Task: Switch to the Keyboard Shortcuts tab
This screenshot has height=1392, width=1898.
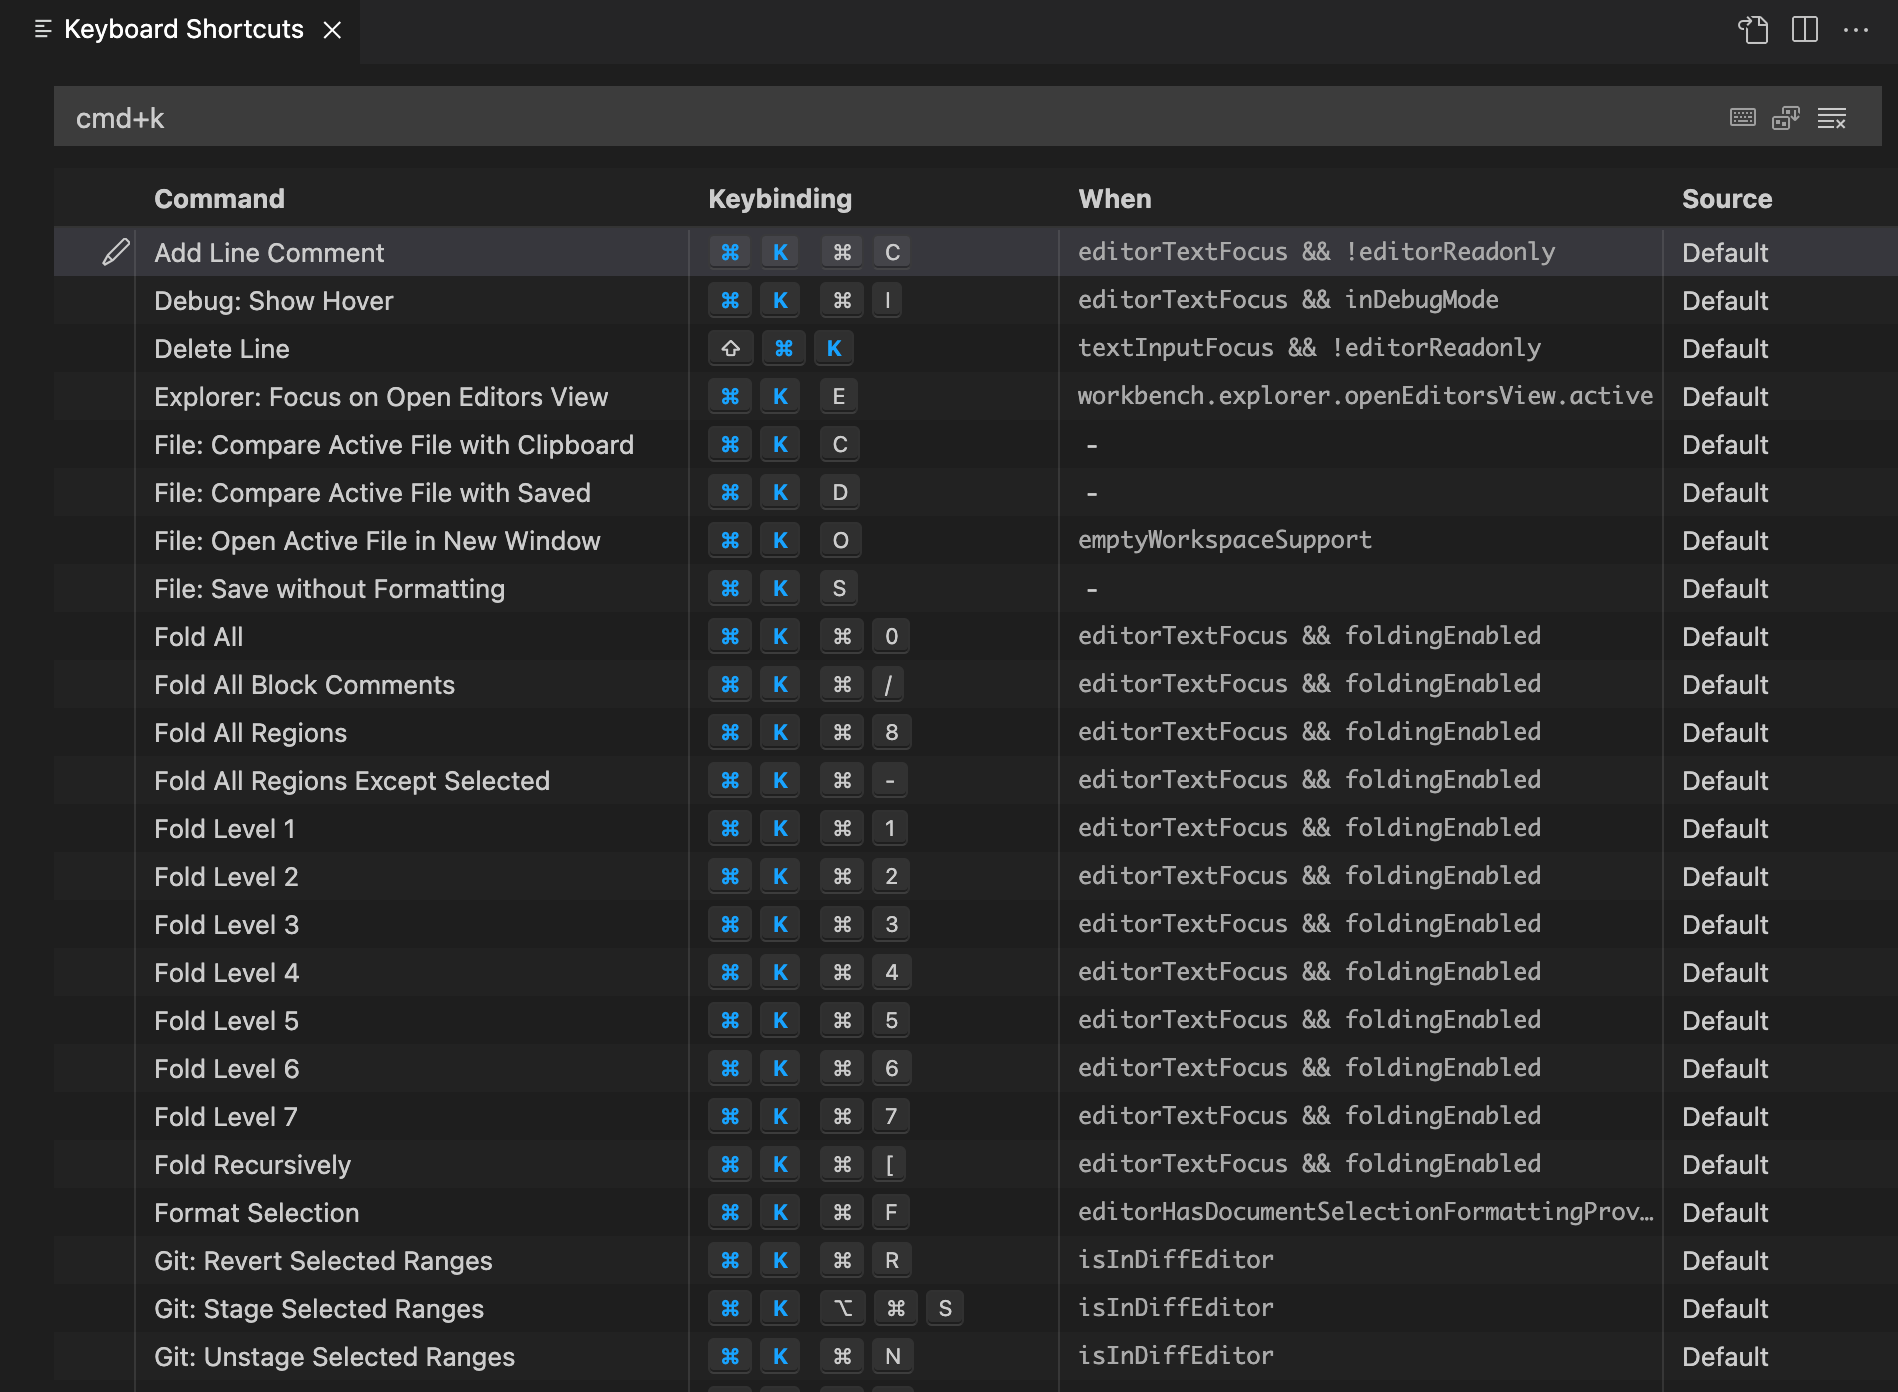Action: [x=182, y=29]
